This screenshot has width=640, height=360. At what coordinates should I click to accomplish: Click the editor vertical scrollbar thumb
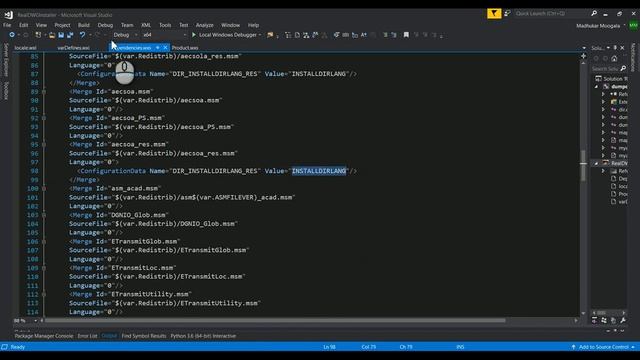584,165
